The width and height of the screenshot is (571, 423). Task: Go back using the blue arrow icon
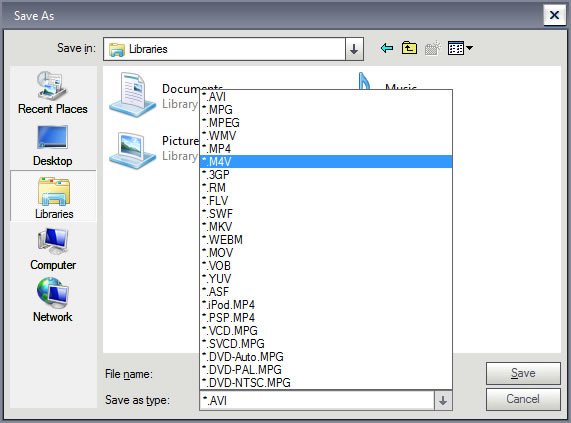point(386,48)
